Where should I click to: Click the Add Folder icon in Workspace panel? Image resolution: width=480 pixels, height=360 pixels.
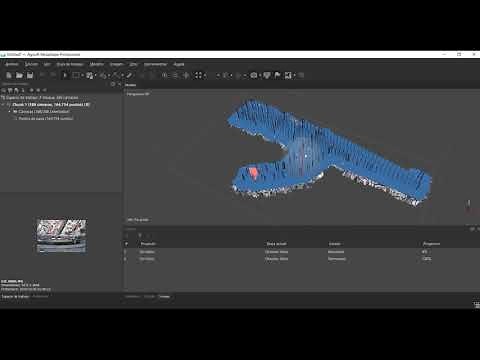(16, 90)
